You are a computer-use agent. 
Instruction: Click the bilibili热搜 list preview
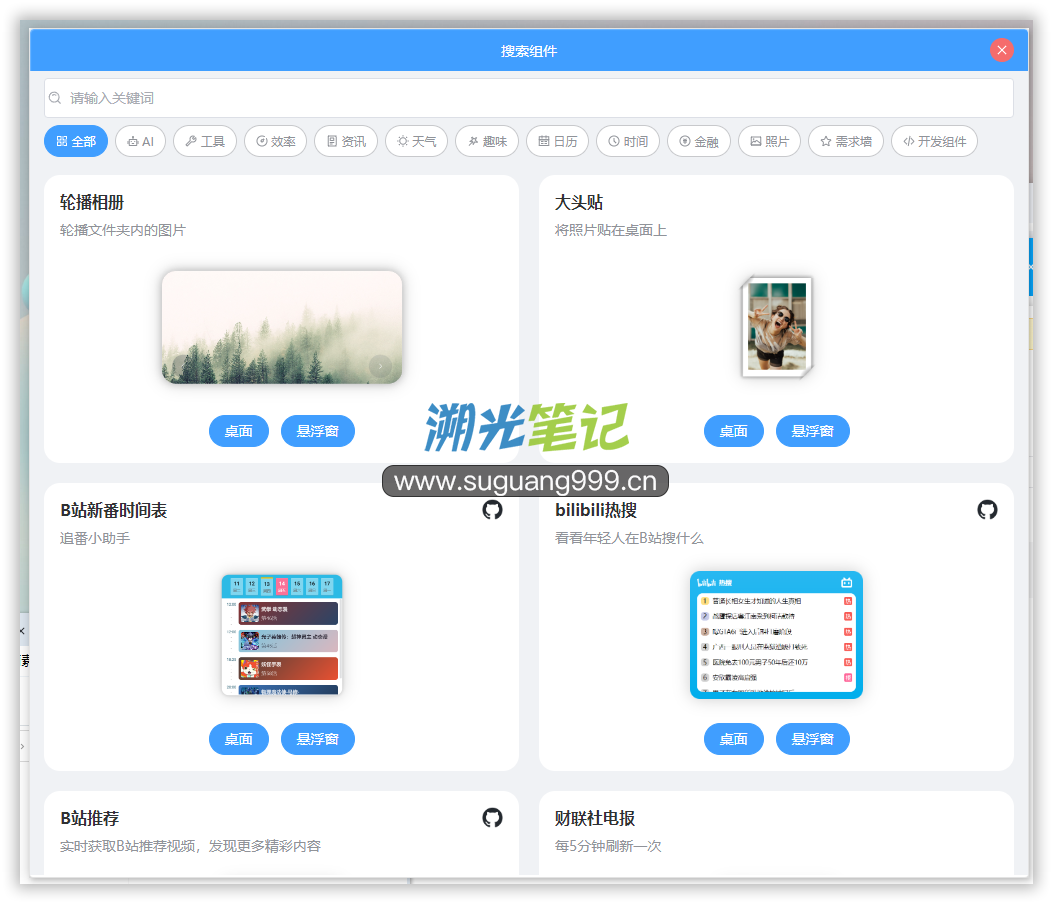point(776,635)
